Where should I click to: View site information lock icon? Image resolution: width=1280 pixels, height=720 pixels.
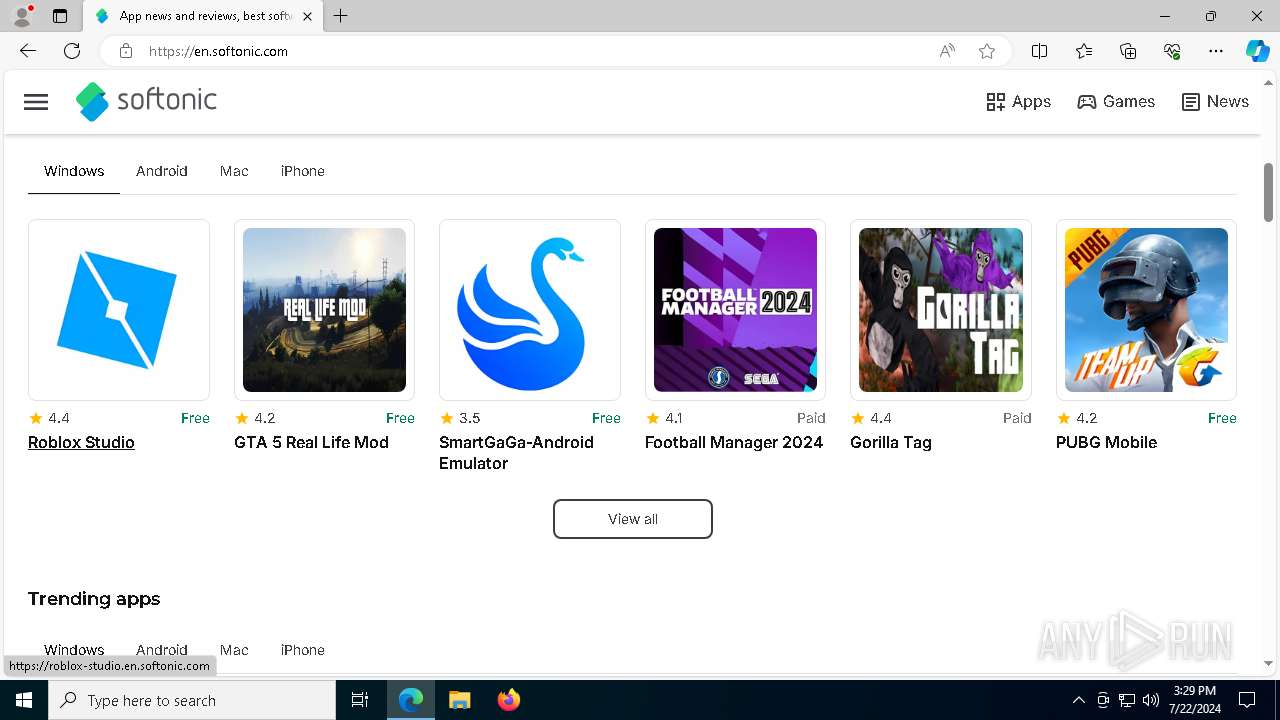[x=125, y=51]
